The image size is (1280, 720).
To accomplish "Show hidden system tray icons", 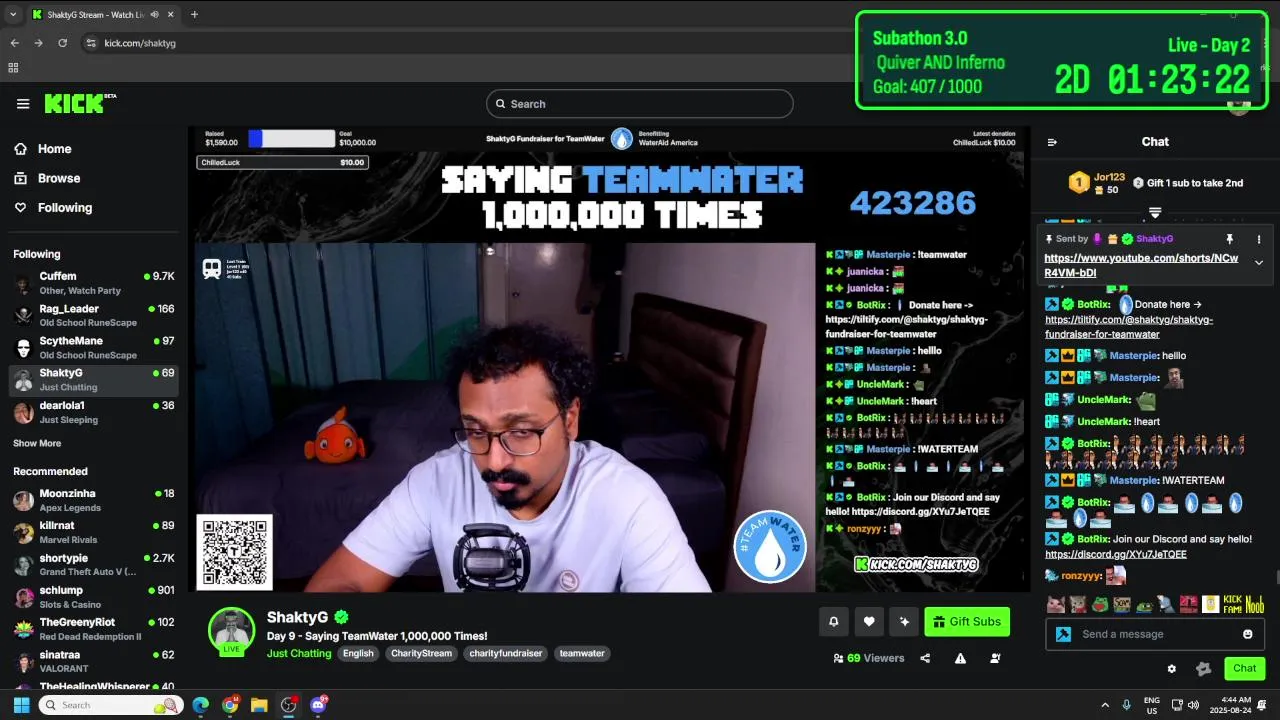I will click(1105, 705).
